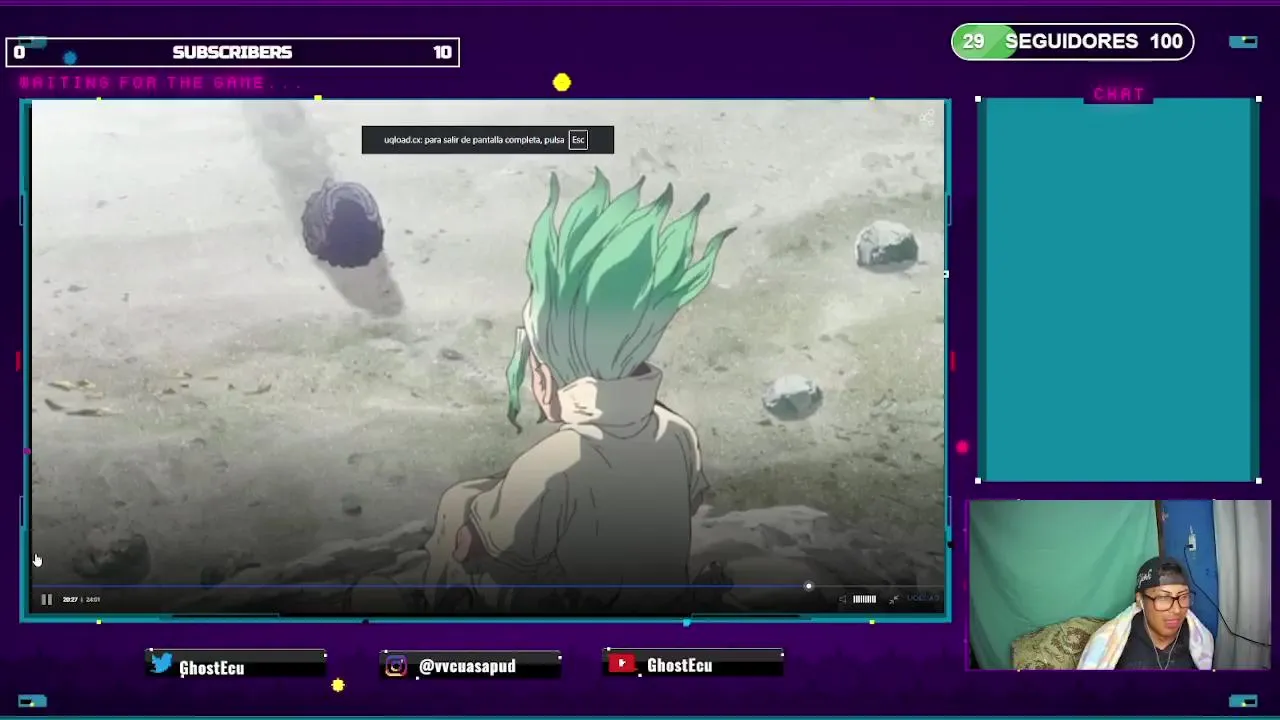The height and width of the screenshot is (720, 1280).
Task: Click the Twitter icon beside GhostEcu
Action: pos(162,664)
